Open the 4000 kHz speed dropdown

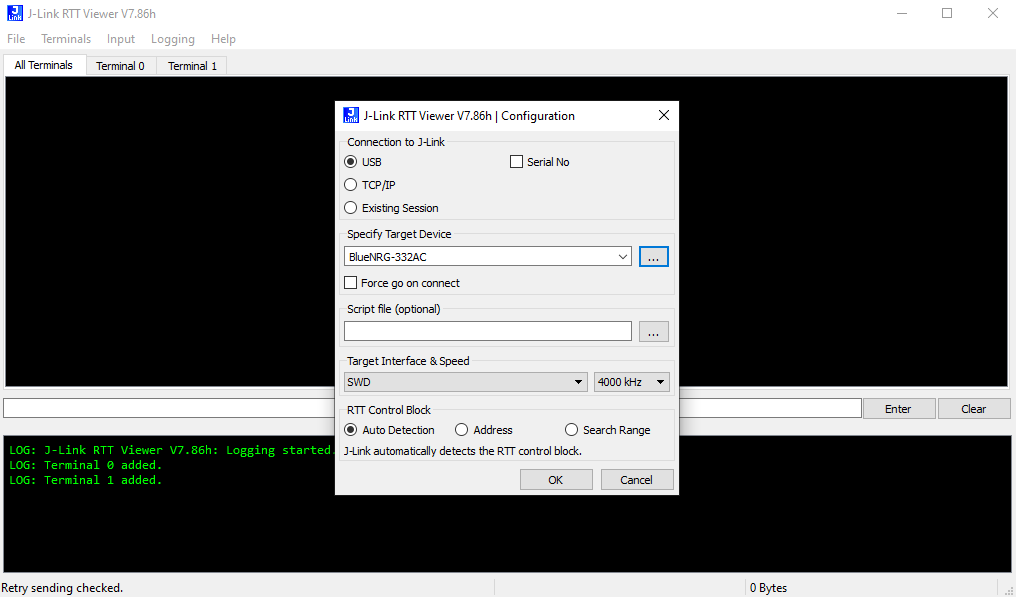coord(632,382)
